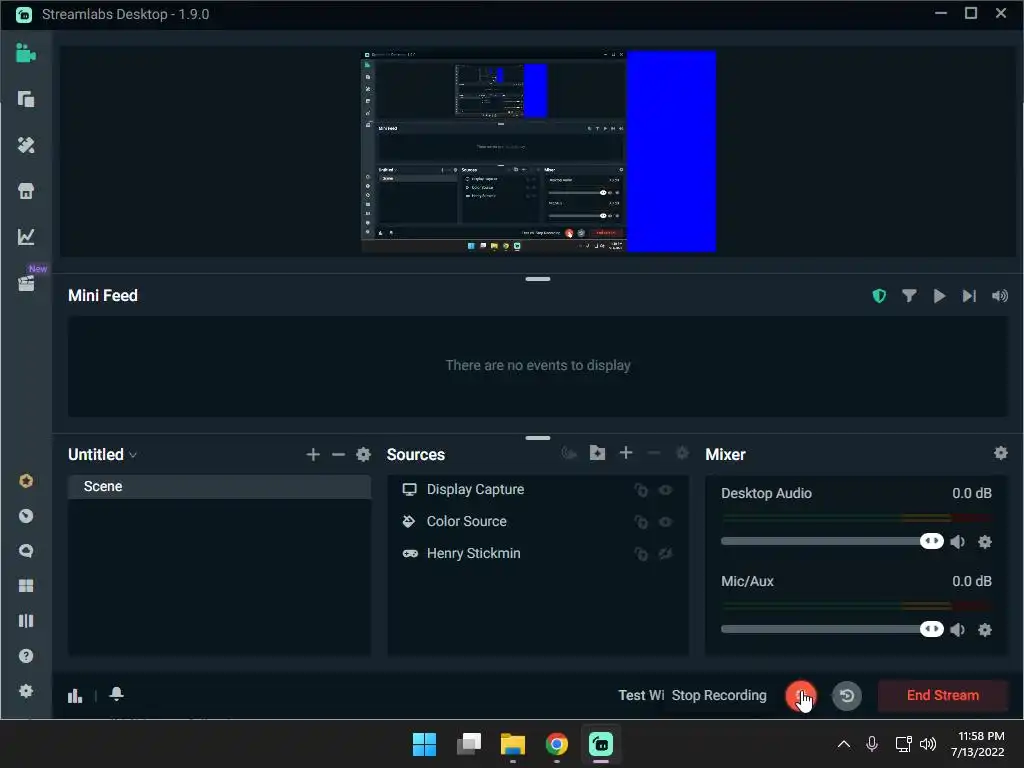Open Mic/Aux settings gear
This screenshot has width=1024, height=768.
coord(985,630)
